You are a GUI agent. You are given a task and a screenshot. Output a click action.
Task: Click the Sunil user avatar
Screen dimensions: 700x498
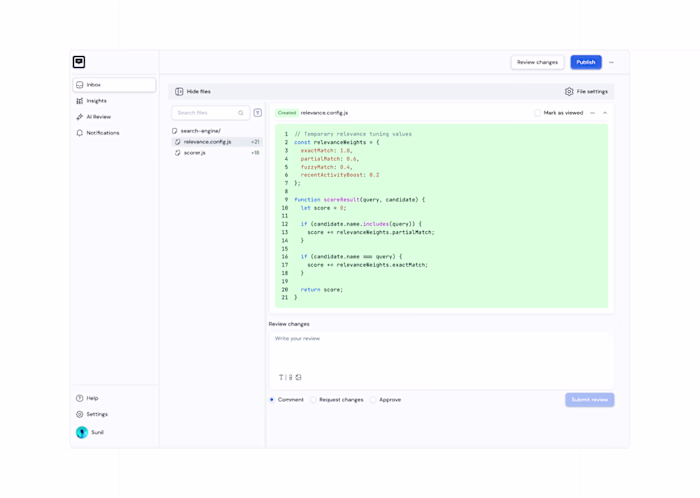(x=82, y=432)
